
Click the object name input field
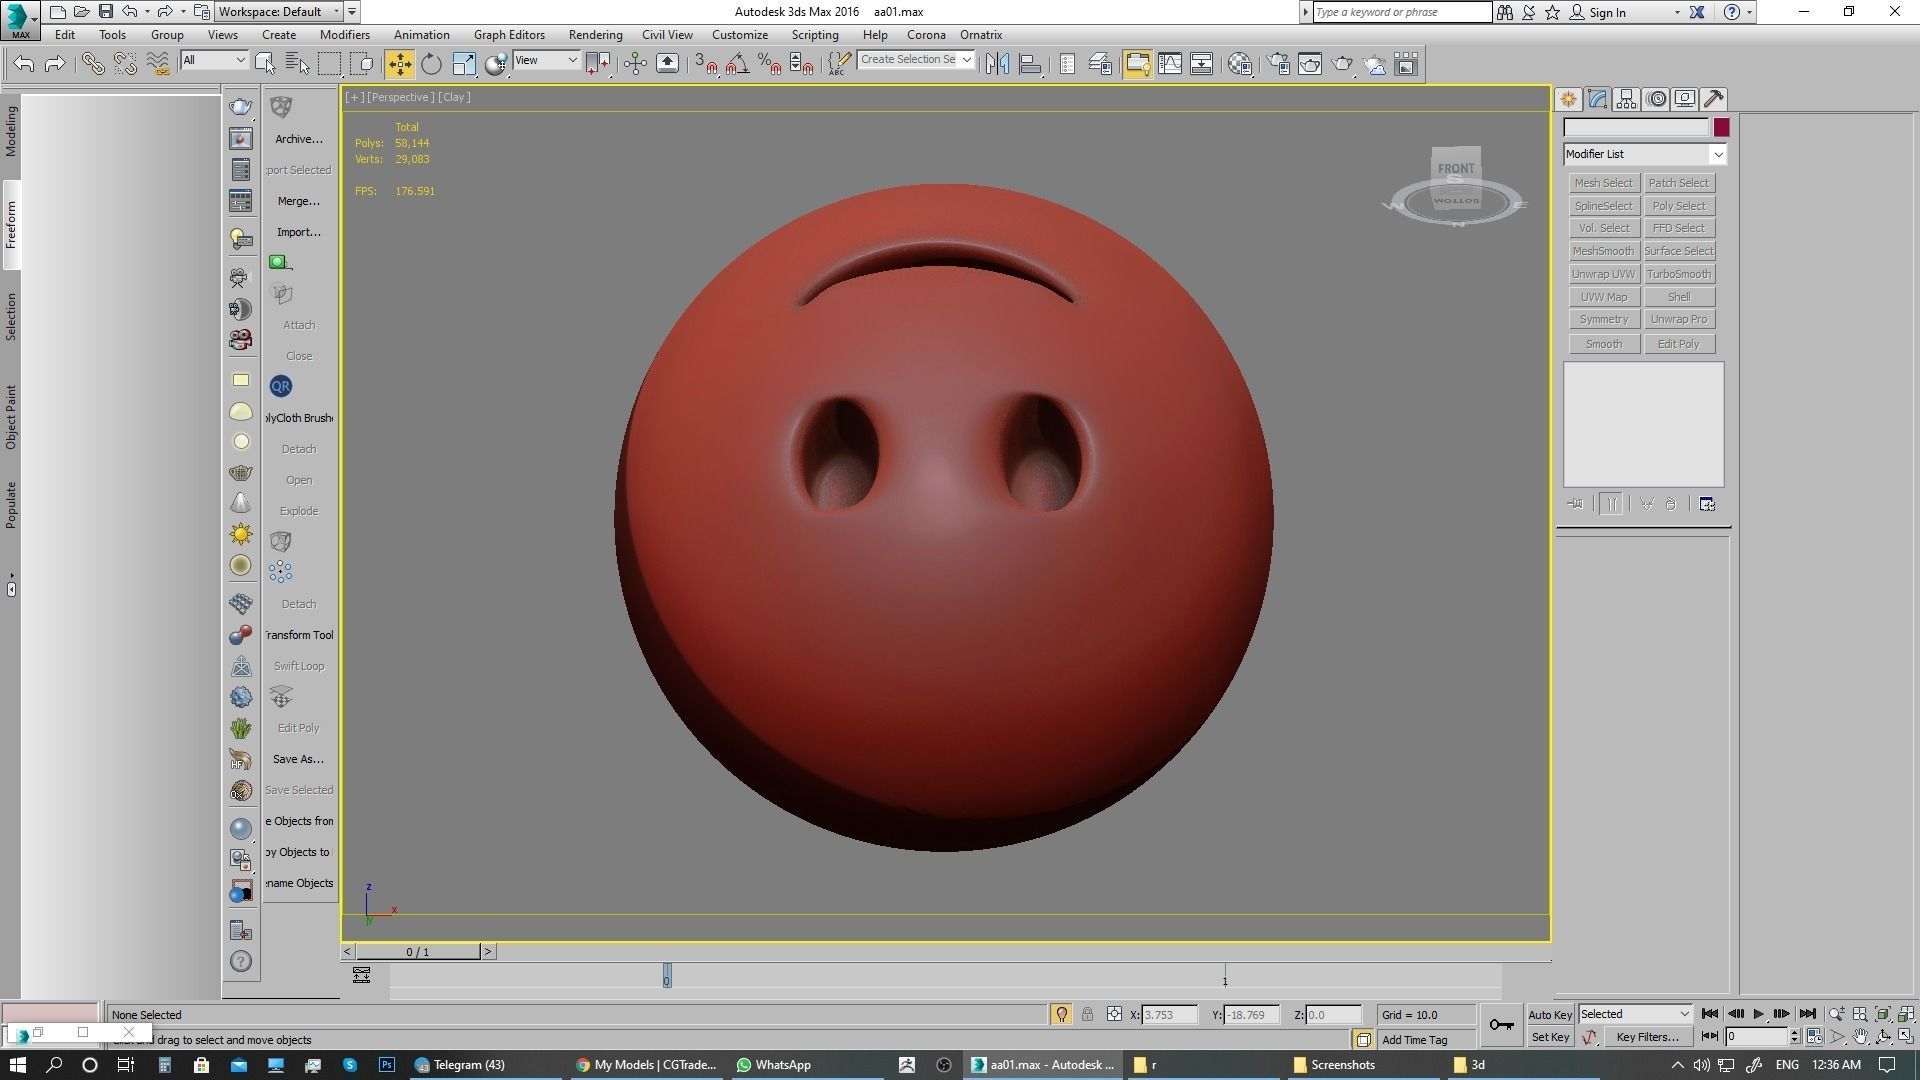click(1636, 127)
